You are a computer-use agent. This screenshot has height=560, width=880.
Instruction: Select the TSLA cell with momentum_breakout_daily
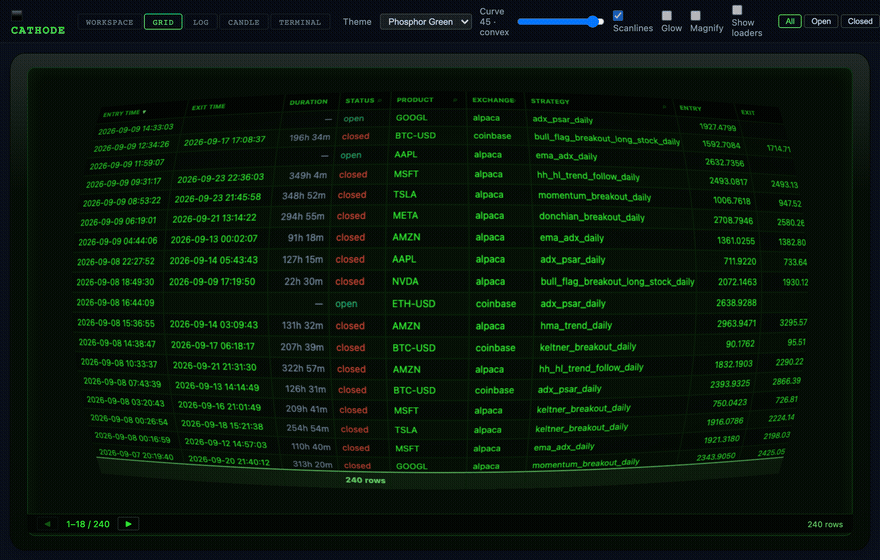click(405, 195)
